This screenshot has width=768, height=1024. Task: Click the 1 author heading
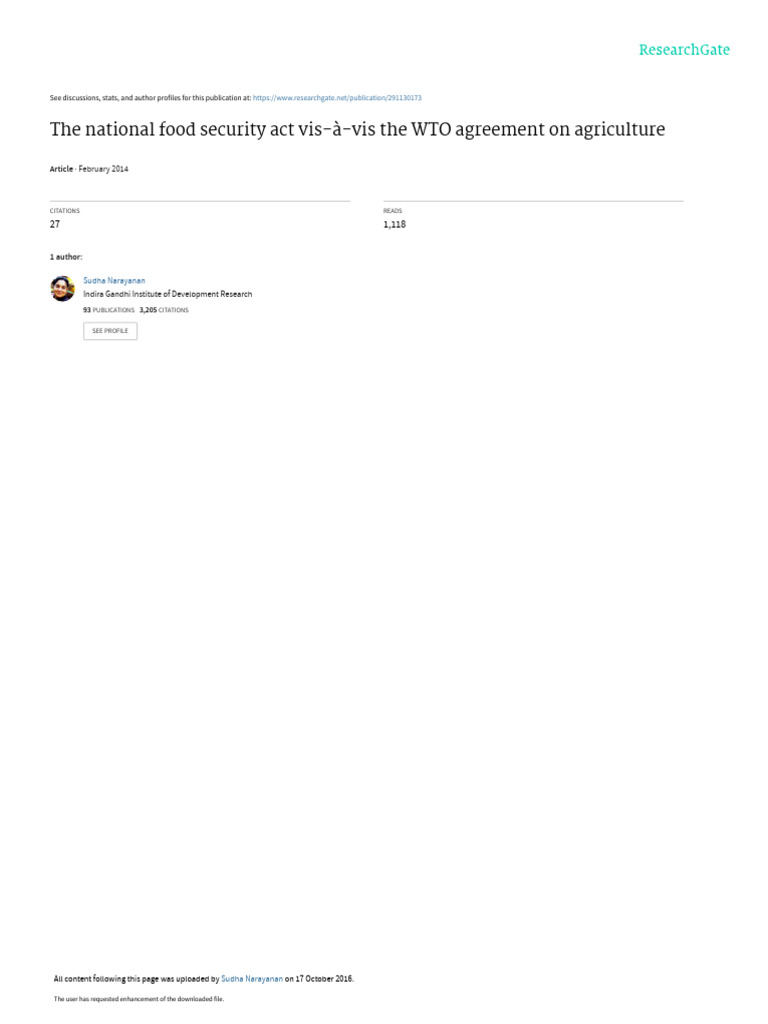point(66,257)
